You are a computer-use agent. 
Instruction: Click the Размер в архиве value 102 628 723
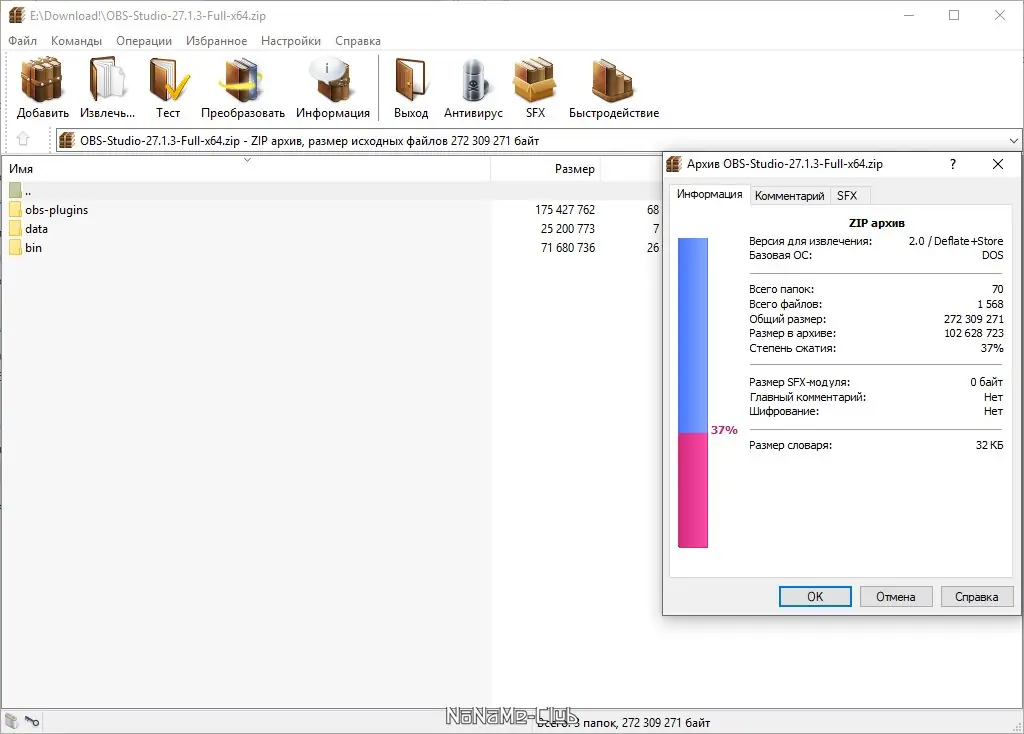pyautogui.click(x=974, y=333)
